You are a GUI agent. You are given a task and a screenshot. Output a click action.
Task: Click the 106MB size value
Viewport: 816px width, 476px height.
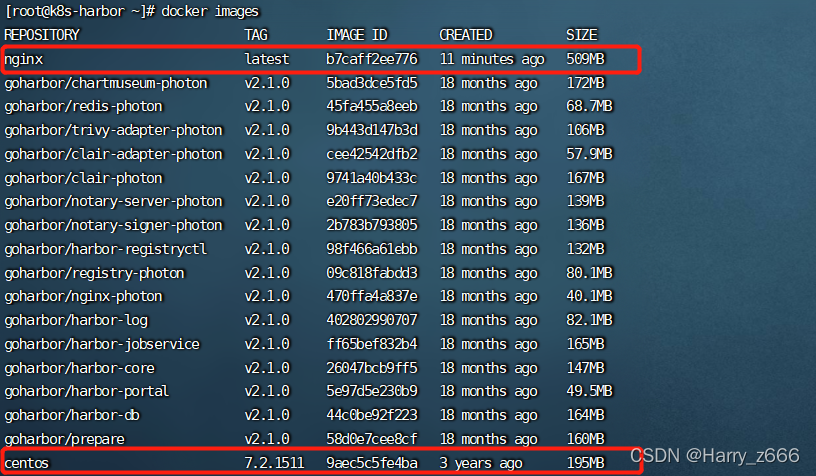click(x=585, y=130)
